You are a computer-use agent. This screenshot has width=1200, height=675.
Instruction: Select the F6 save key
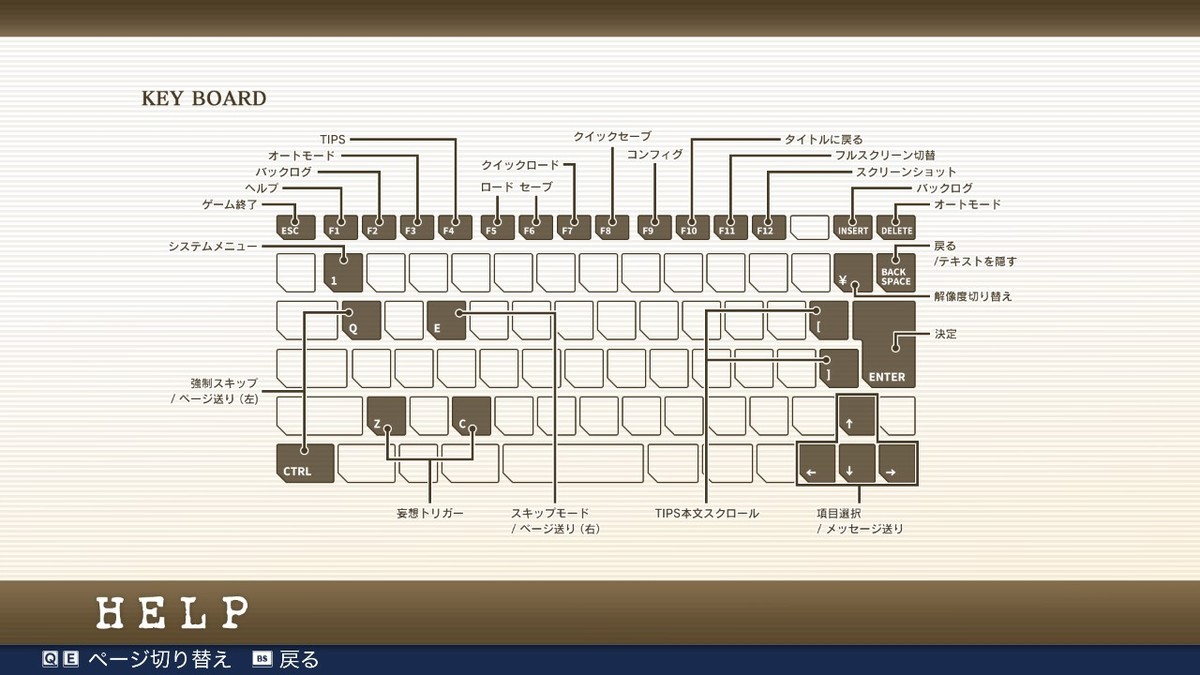(535, 227)
